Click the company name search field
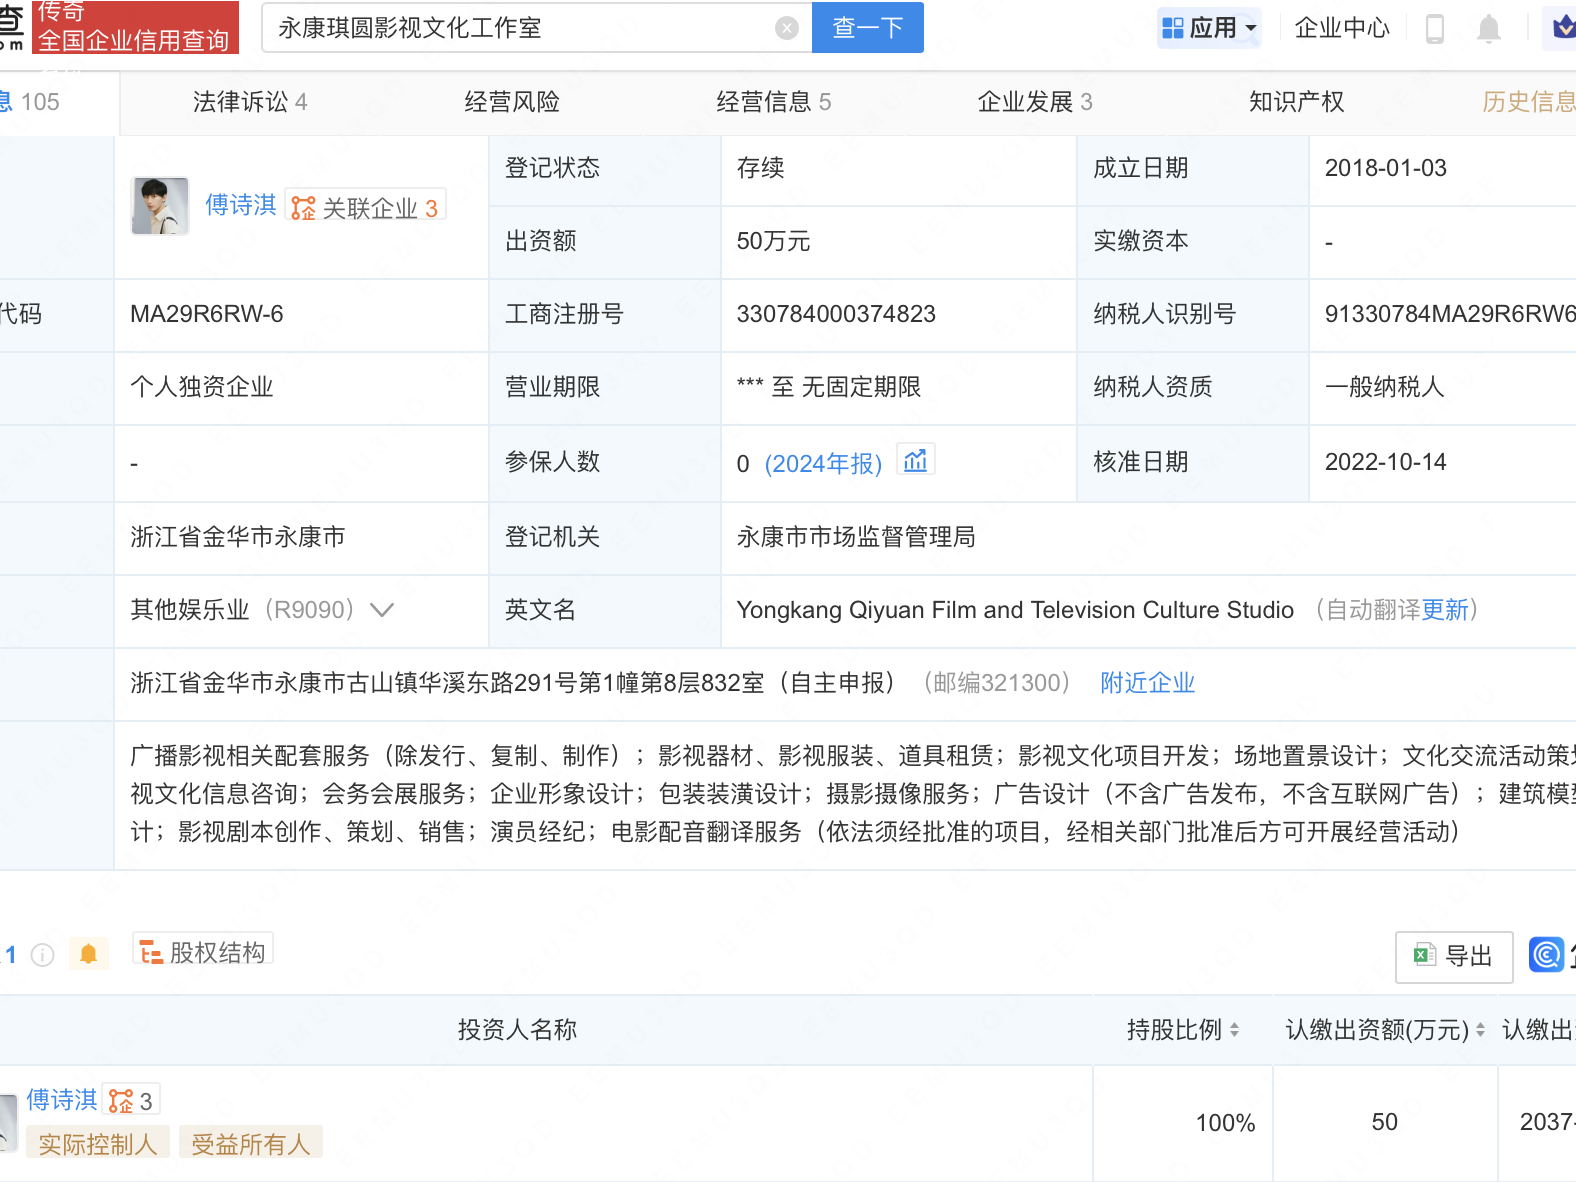 coord(520,28)
